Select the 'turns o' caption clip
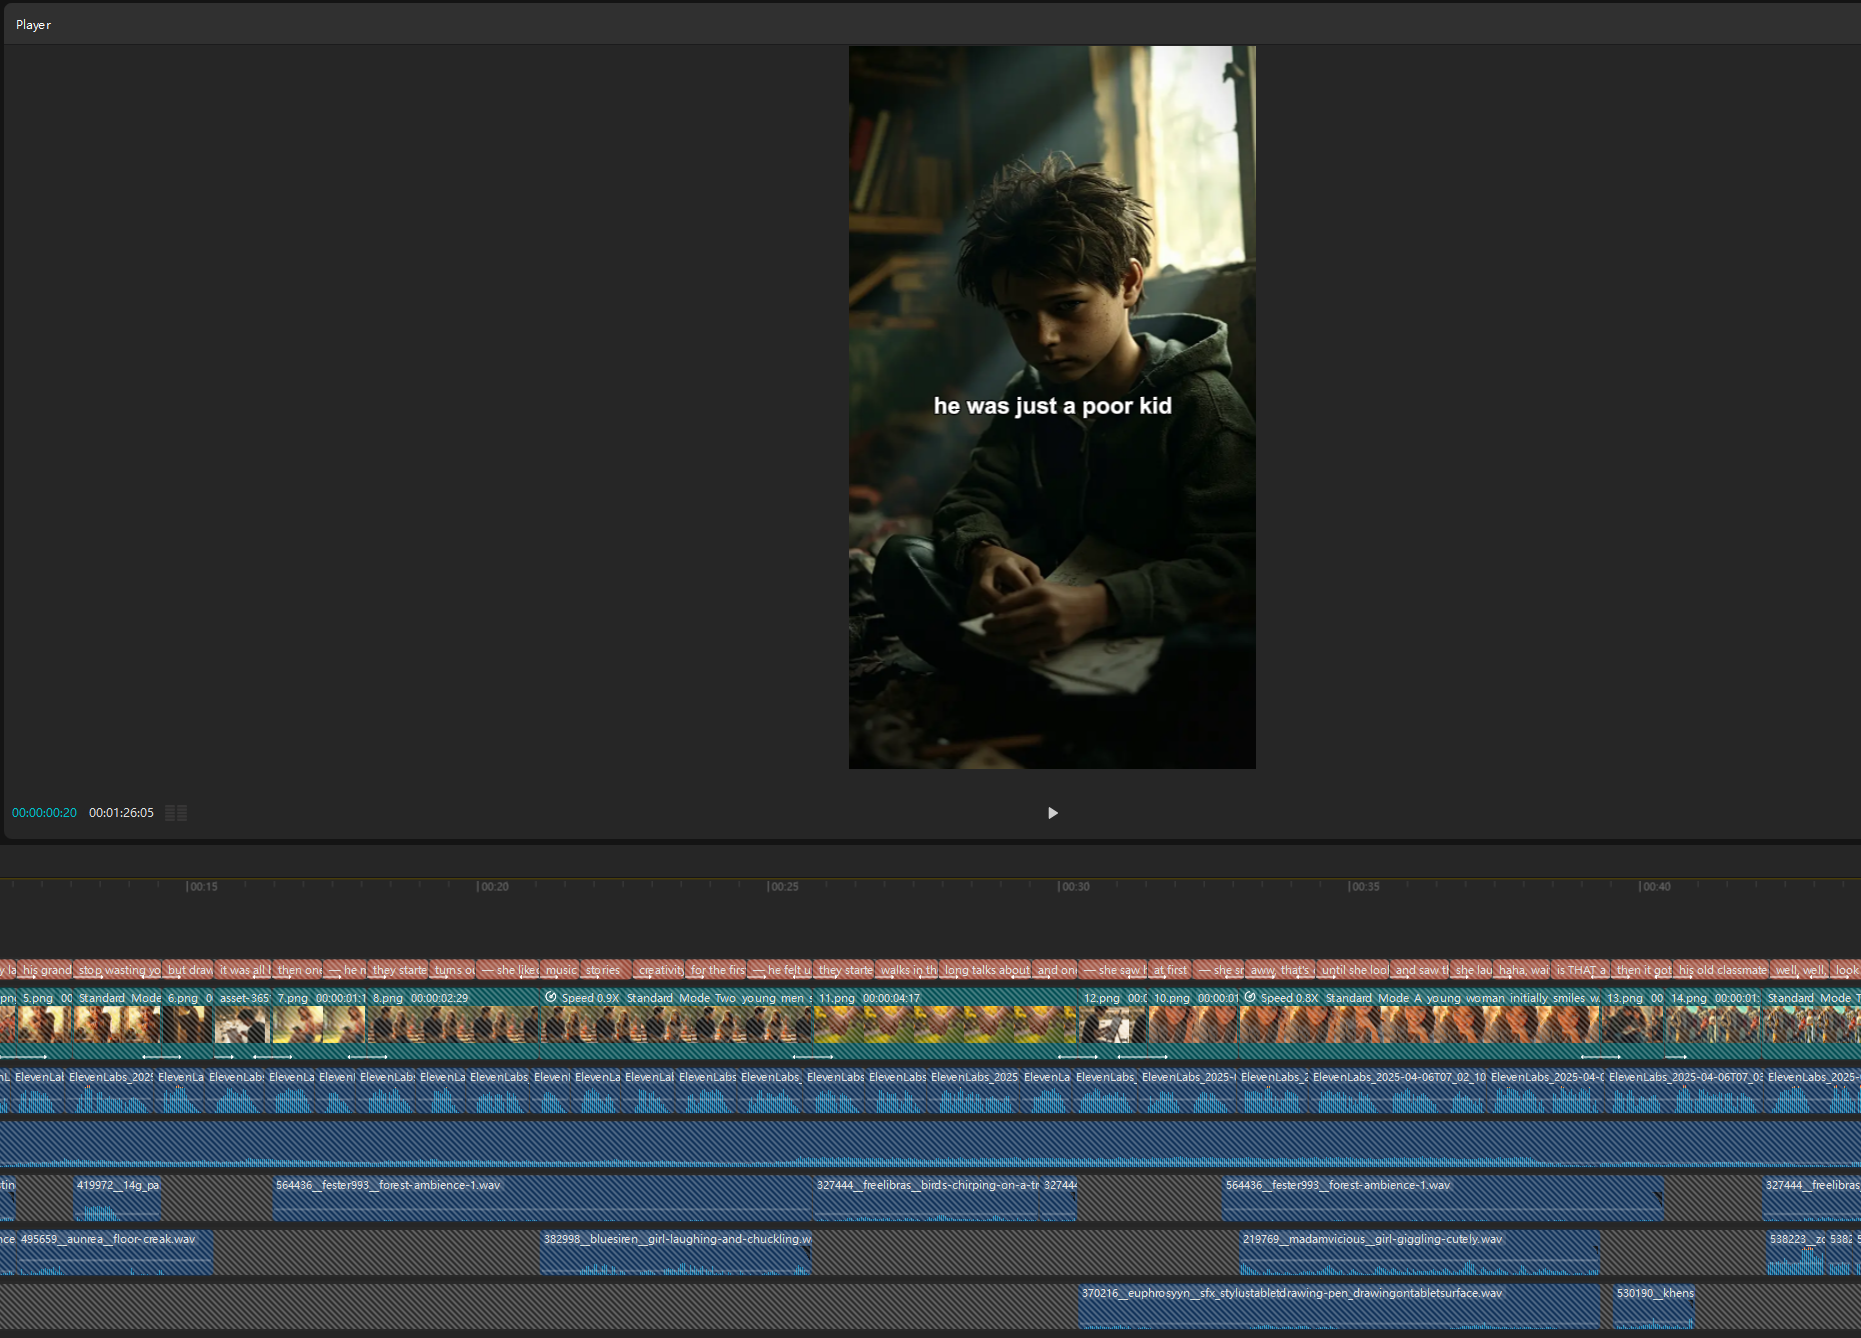Viewport: 1861px width, 1338px height. 454,970
